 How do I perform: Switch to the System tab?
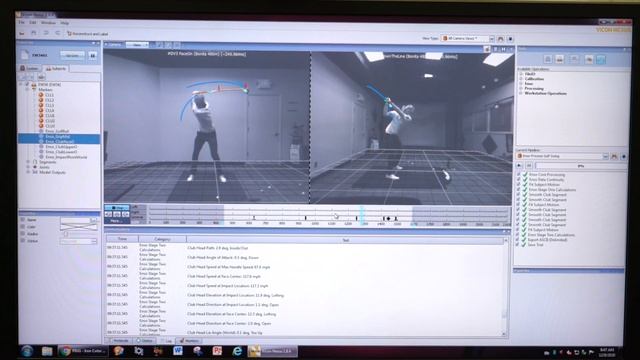point(29,69)
